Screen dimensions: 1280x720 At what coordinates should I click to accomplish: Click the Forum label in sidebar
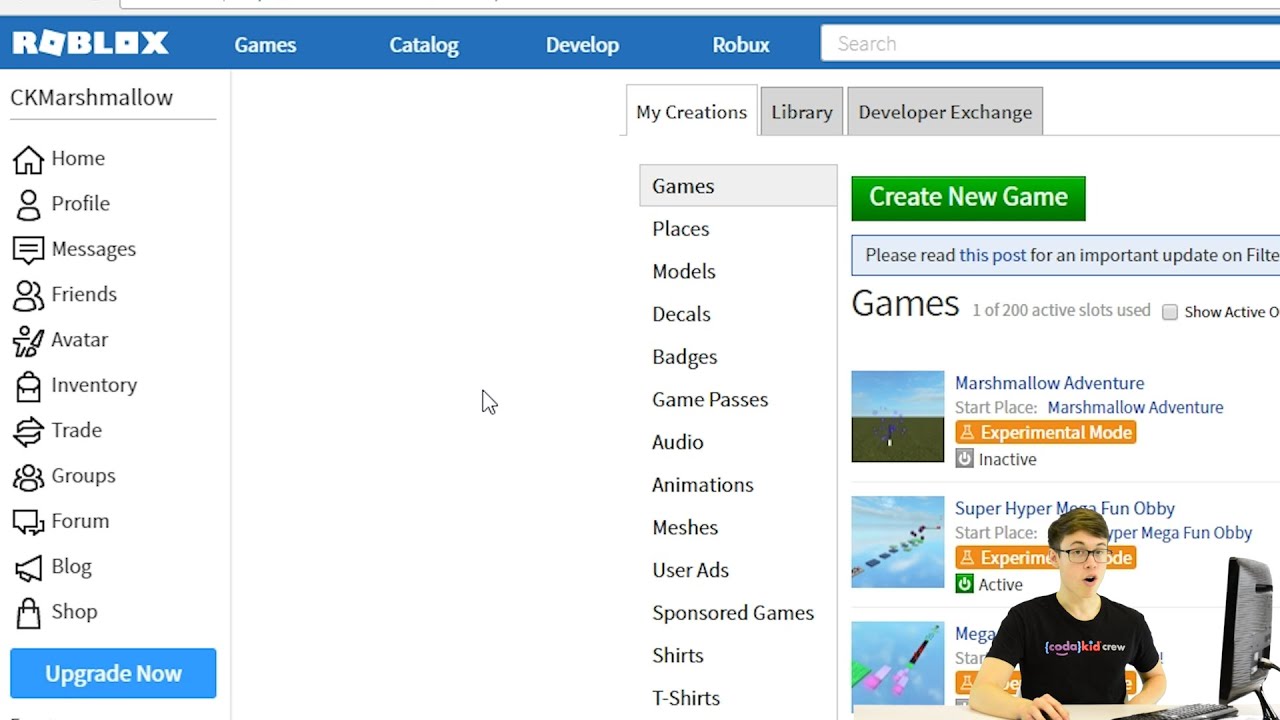(80, 521)
